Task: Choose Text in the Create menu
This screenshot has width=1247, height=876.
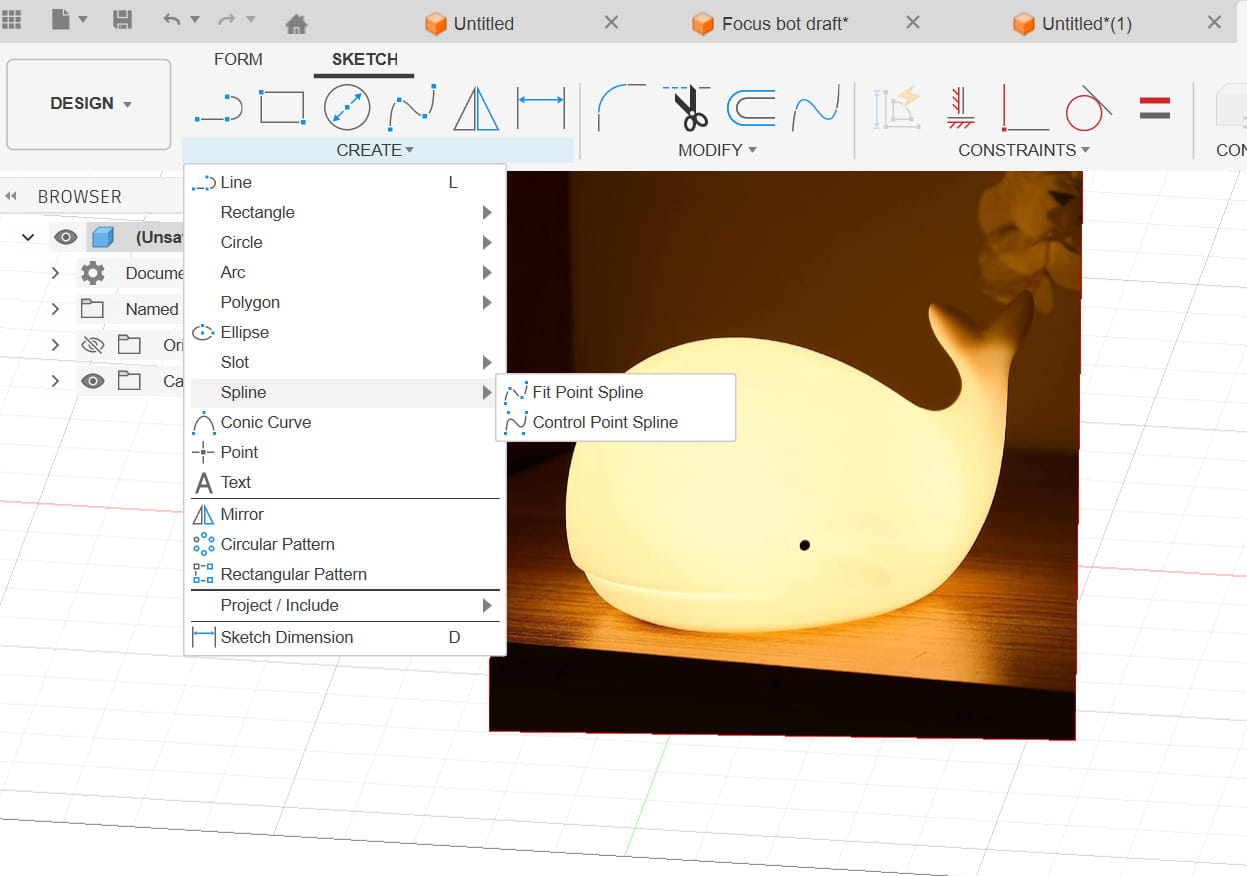Action: click(x=345, y=482)
